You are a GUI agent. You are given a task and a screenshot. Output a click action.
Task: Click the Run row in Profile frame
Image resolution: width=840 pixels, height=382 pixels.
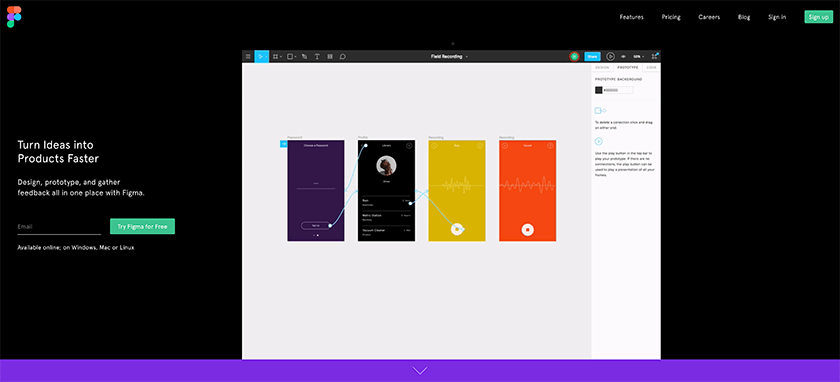point(386,202)
